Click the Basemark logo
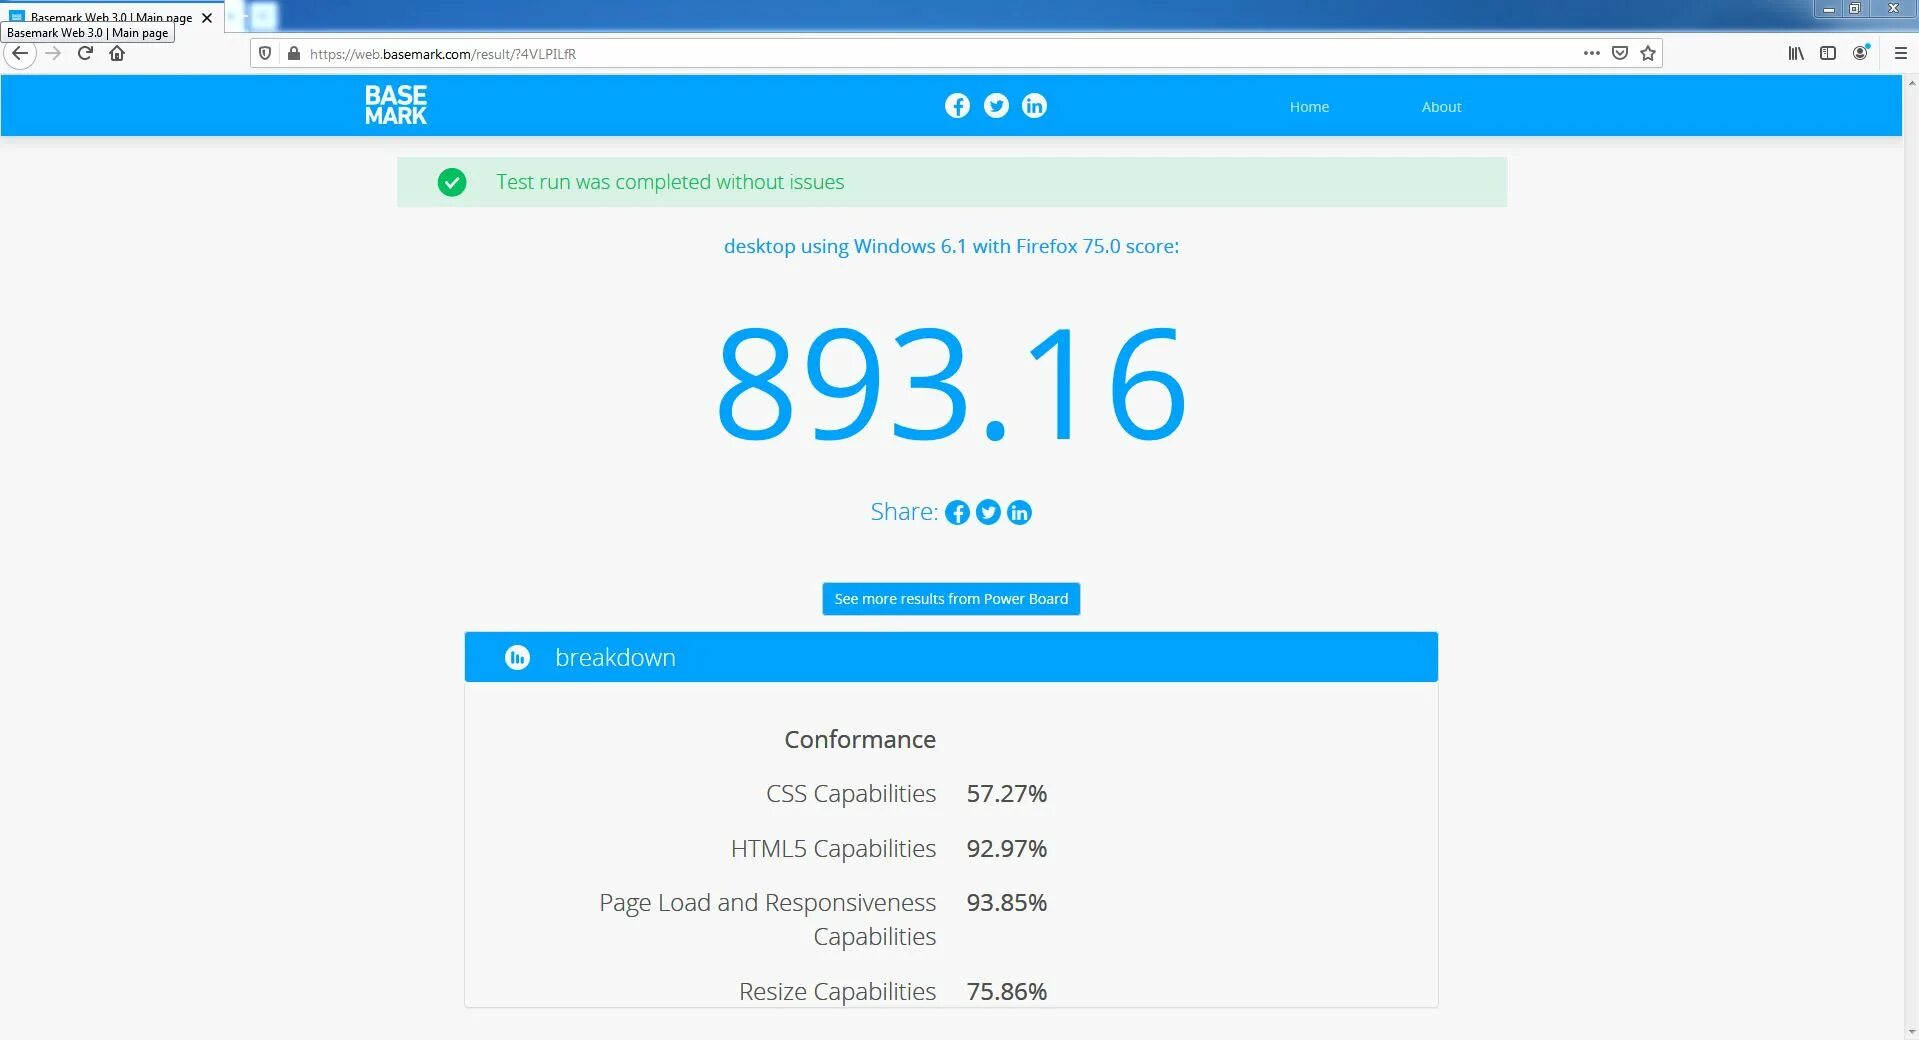The image size is (1919, 1040). click(x=396, y=105)
